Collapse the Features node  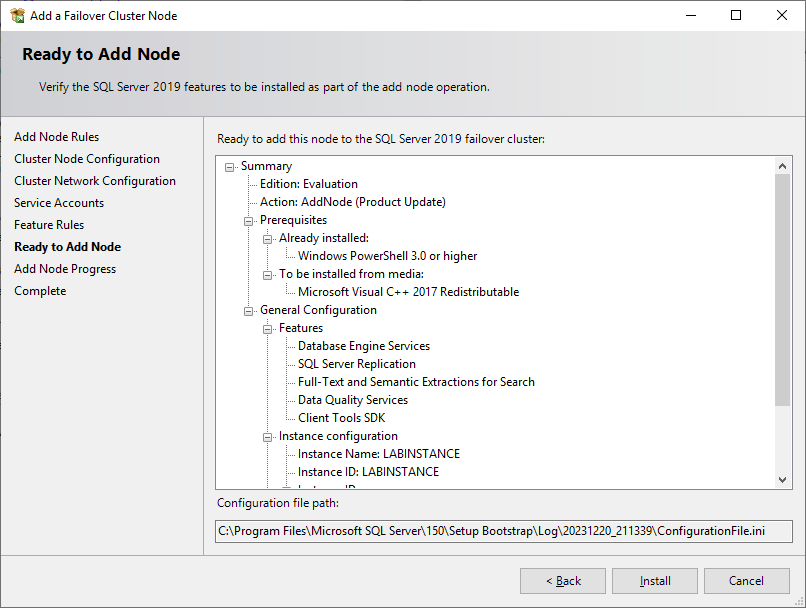[x=267, y=329]
